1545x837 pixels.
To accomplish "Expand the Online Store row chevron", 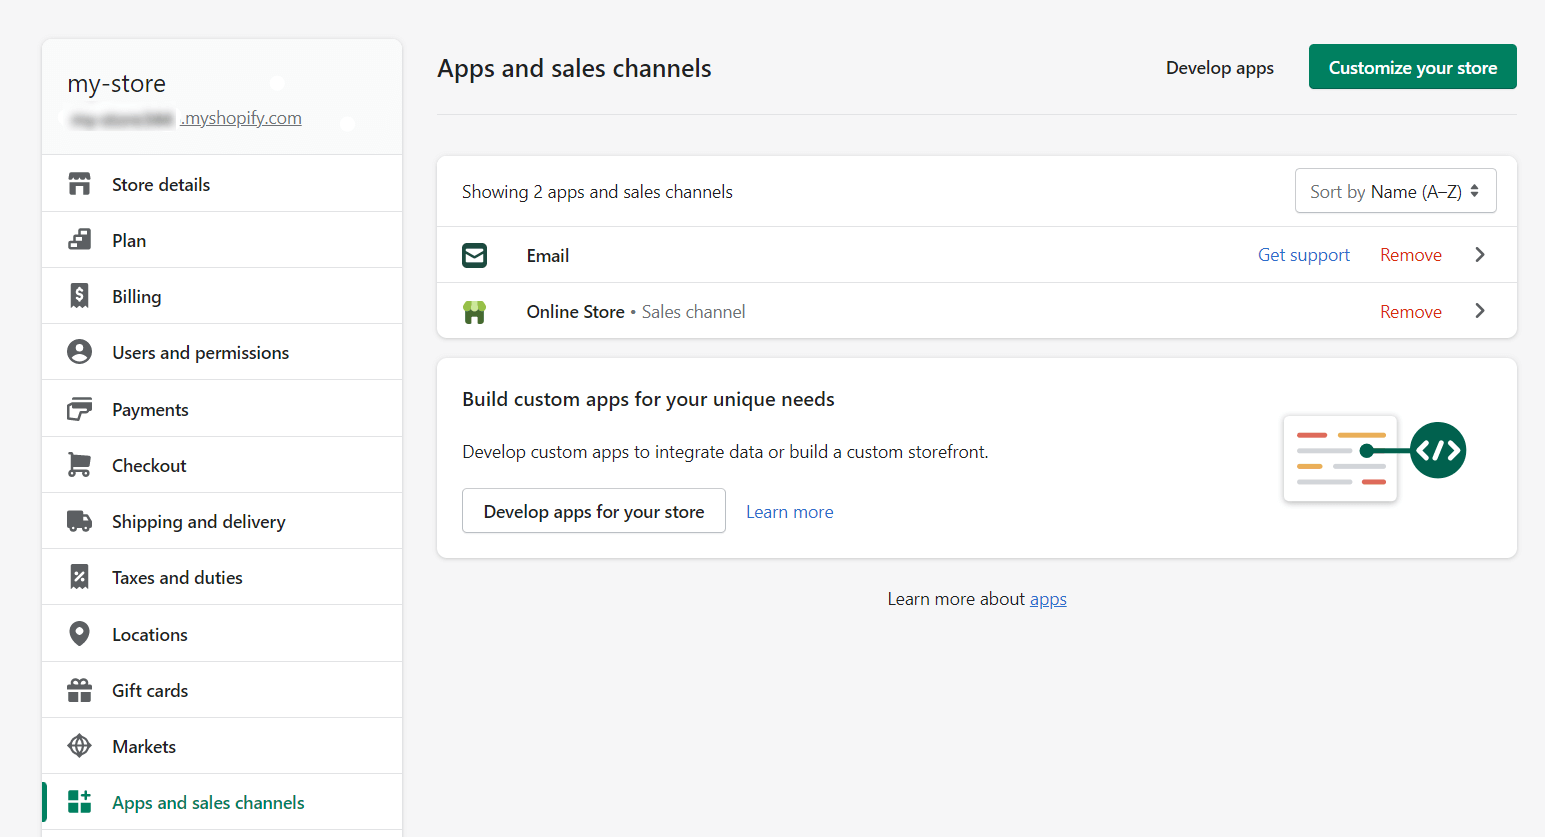I will [1480, 311].
